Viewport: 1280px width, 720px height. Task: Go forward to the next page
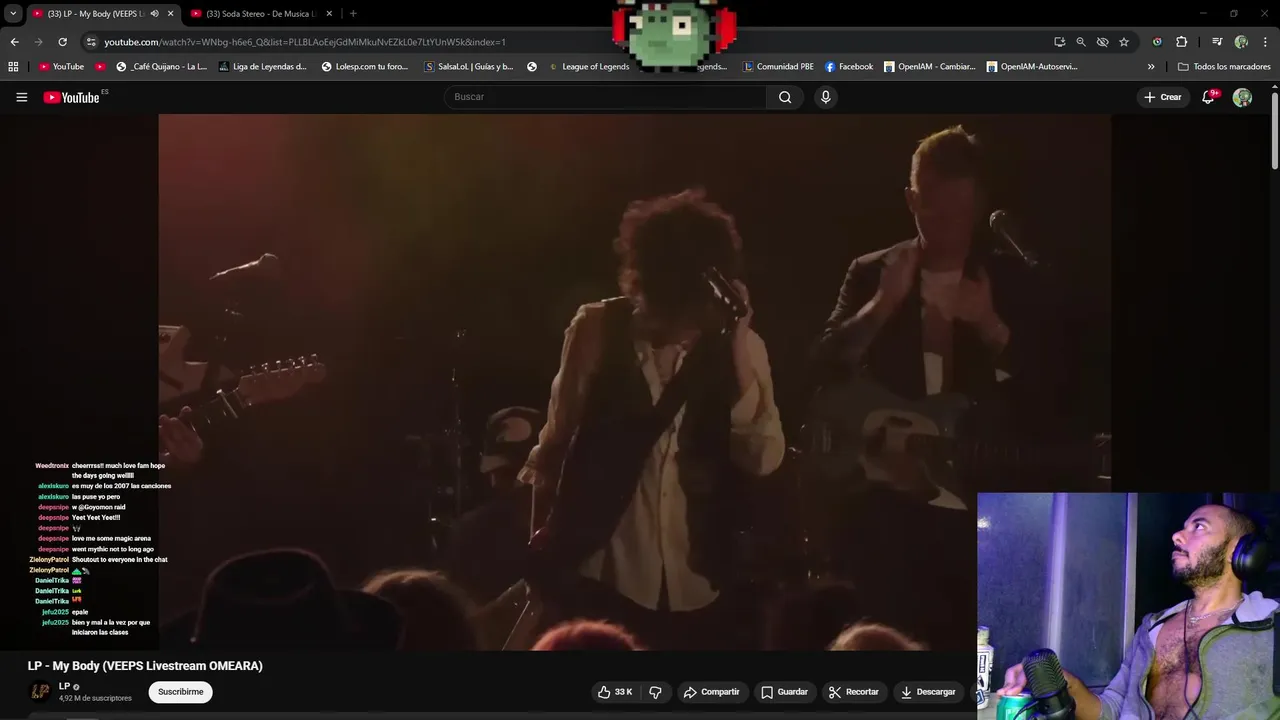[x=38, y=42]
